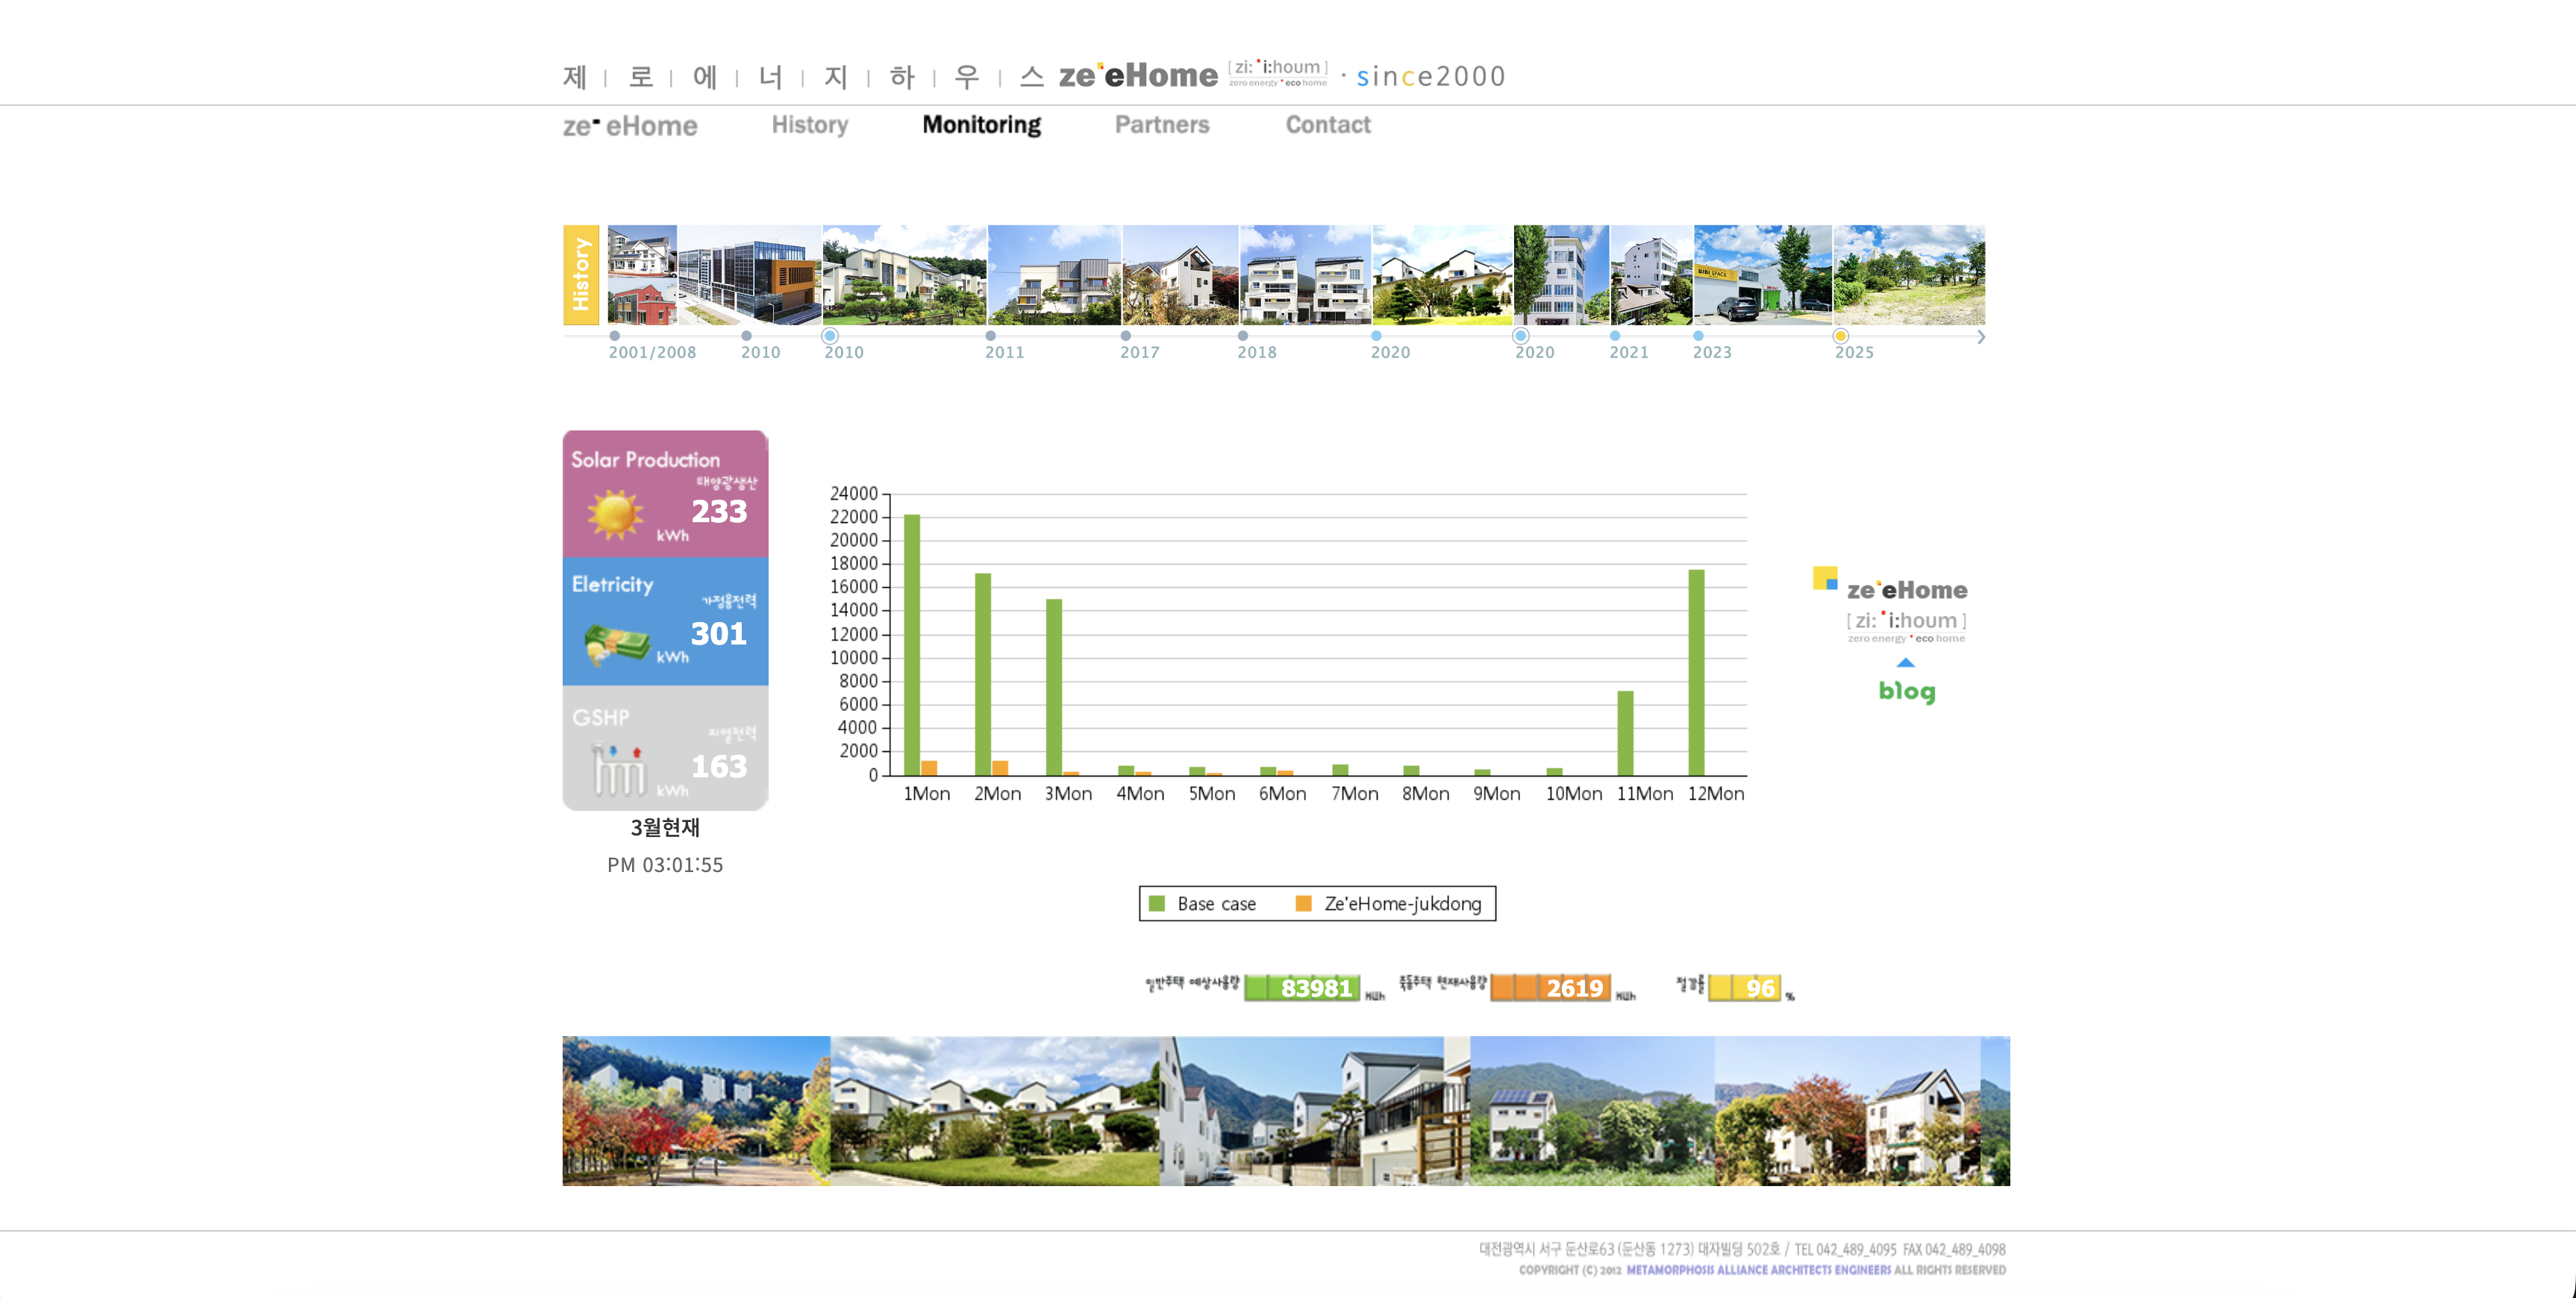Screen dimensions: 2576x1298
Task: Select the 2025 timeline marker dot
Action: click(1840, 337)
